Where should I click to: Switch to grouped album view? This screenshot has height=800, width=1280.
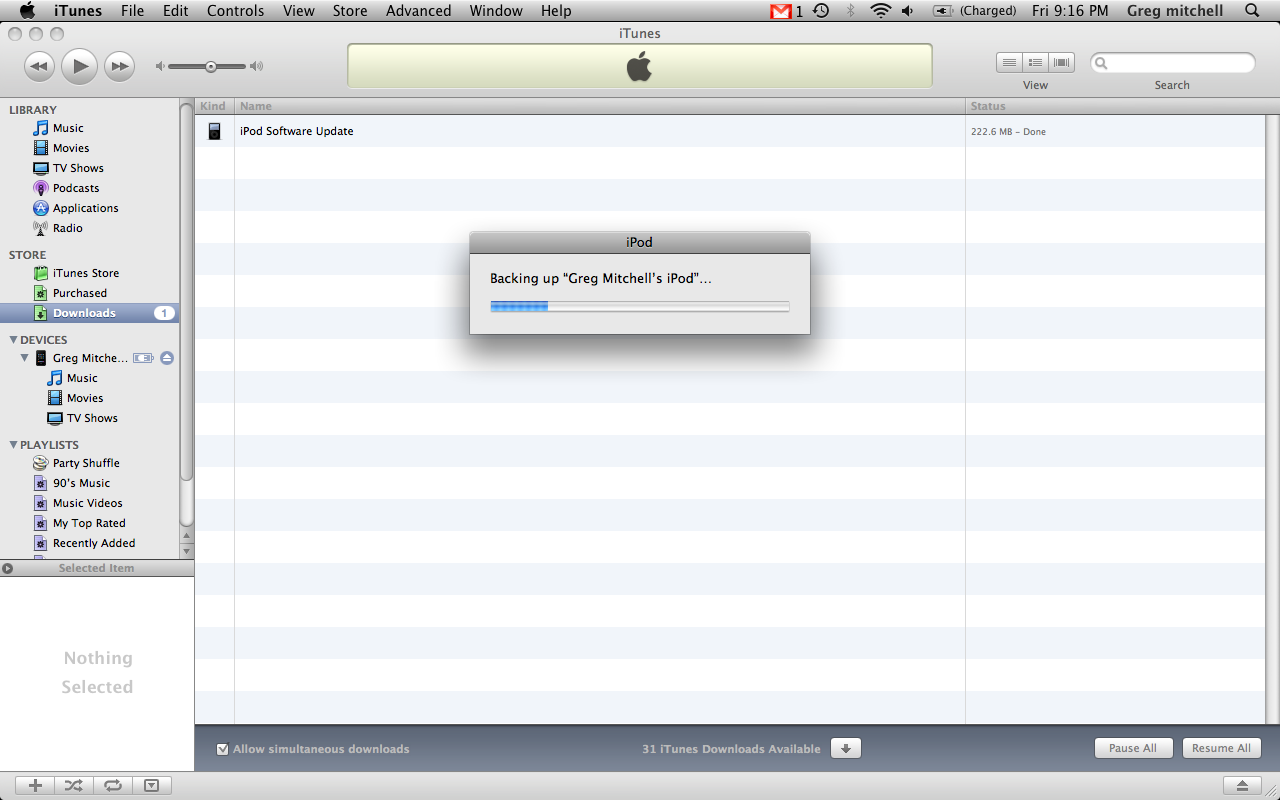pos(1035,62)
